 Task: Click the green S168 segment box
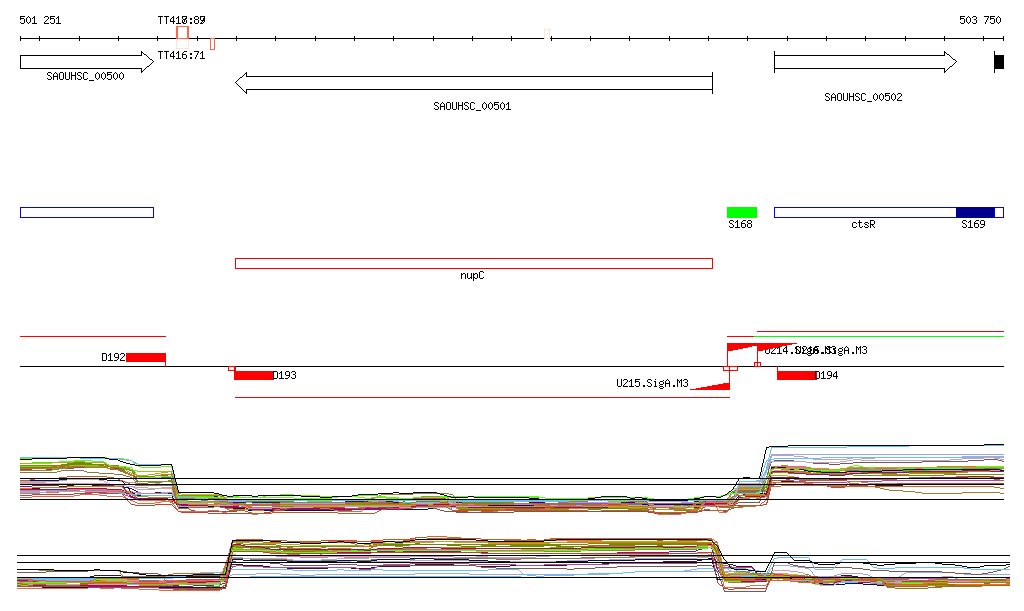(742, 212)
